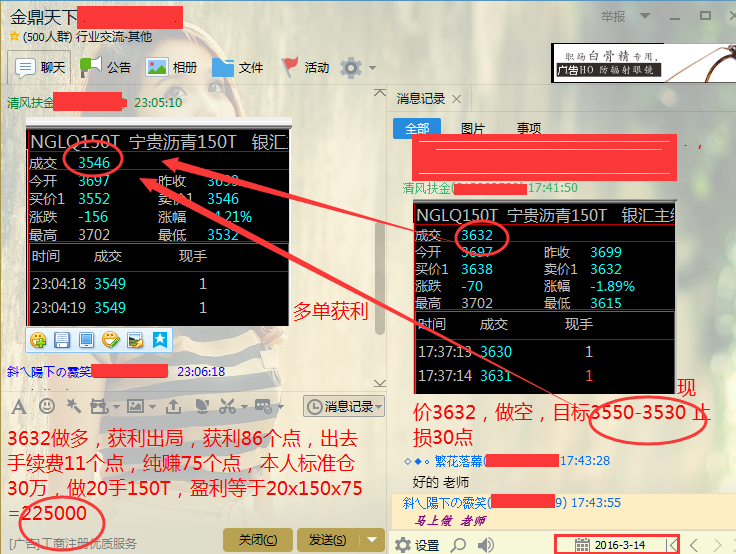The height and width of the screenshot is (554, 736).
Task: Jump to first page of history
Action: [672, 545]
